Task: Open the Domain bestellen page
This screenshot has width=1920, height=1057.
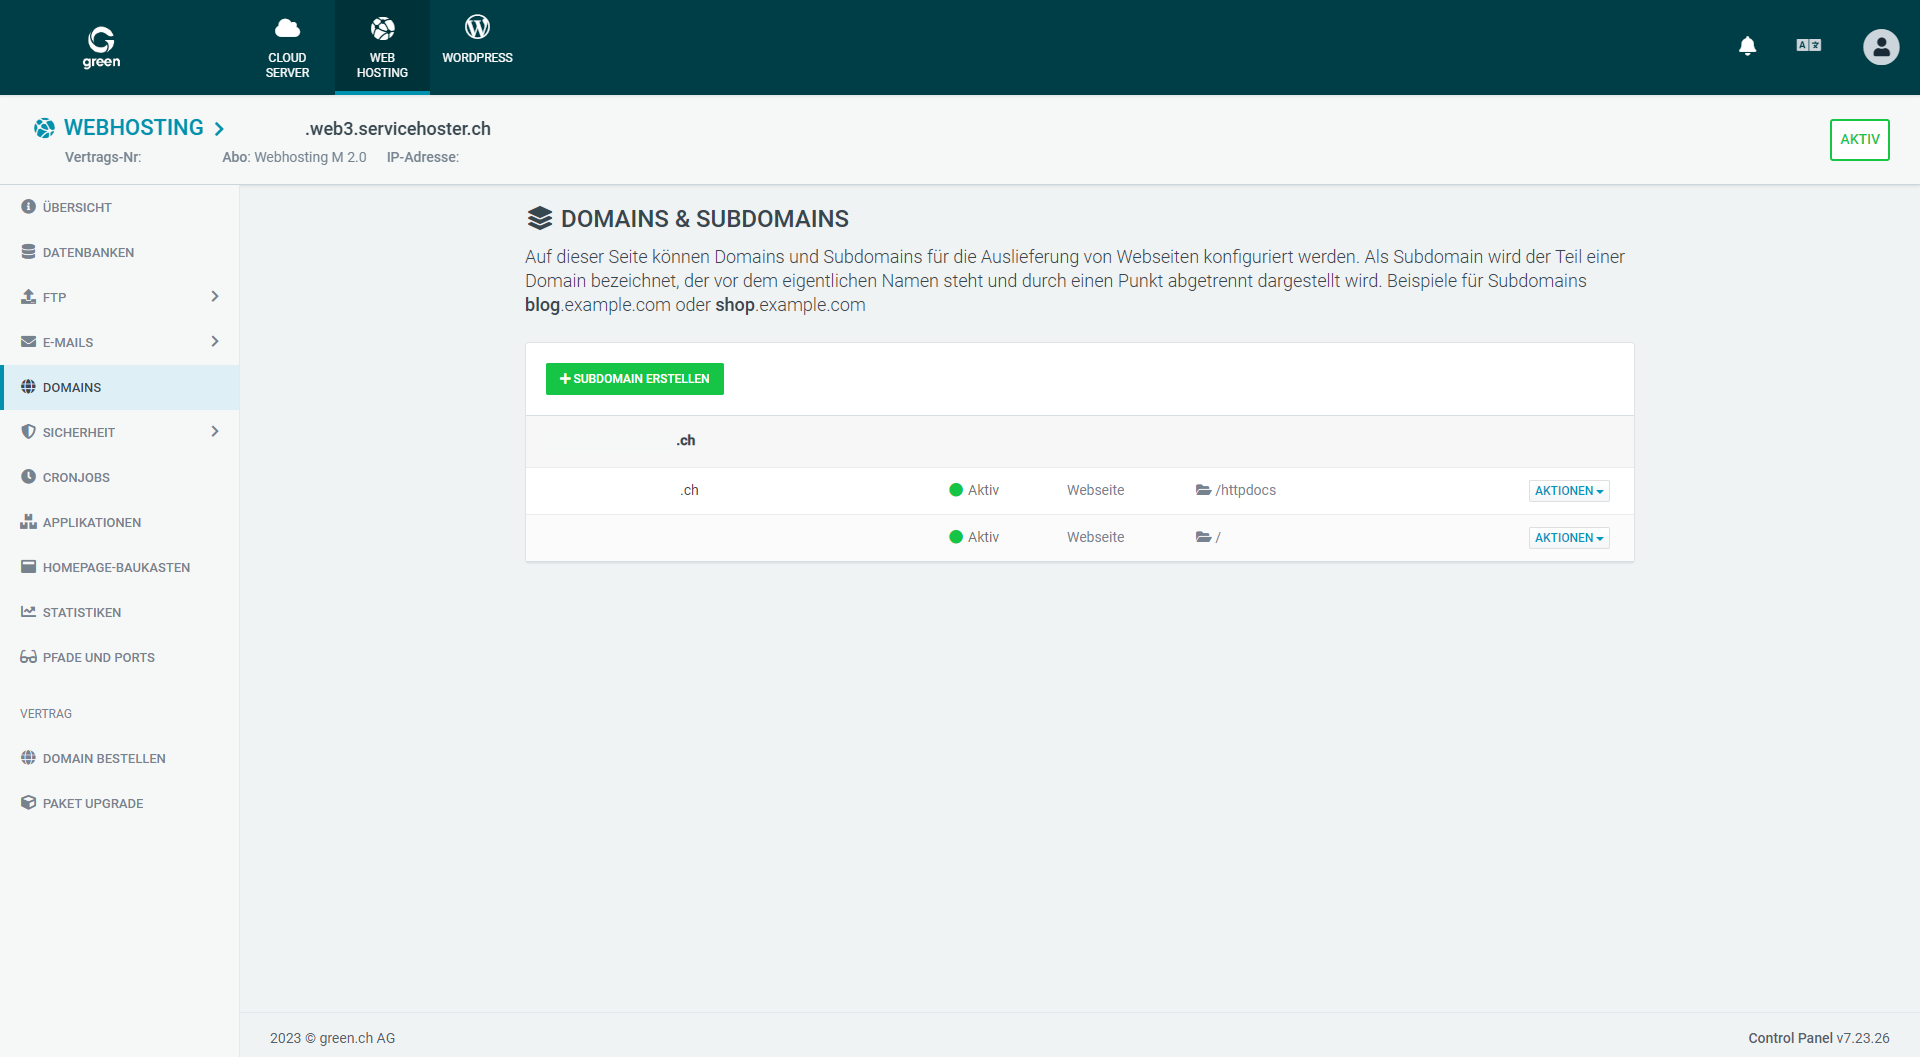Action: [x=104, y=758]
